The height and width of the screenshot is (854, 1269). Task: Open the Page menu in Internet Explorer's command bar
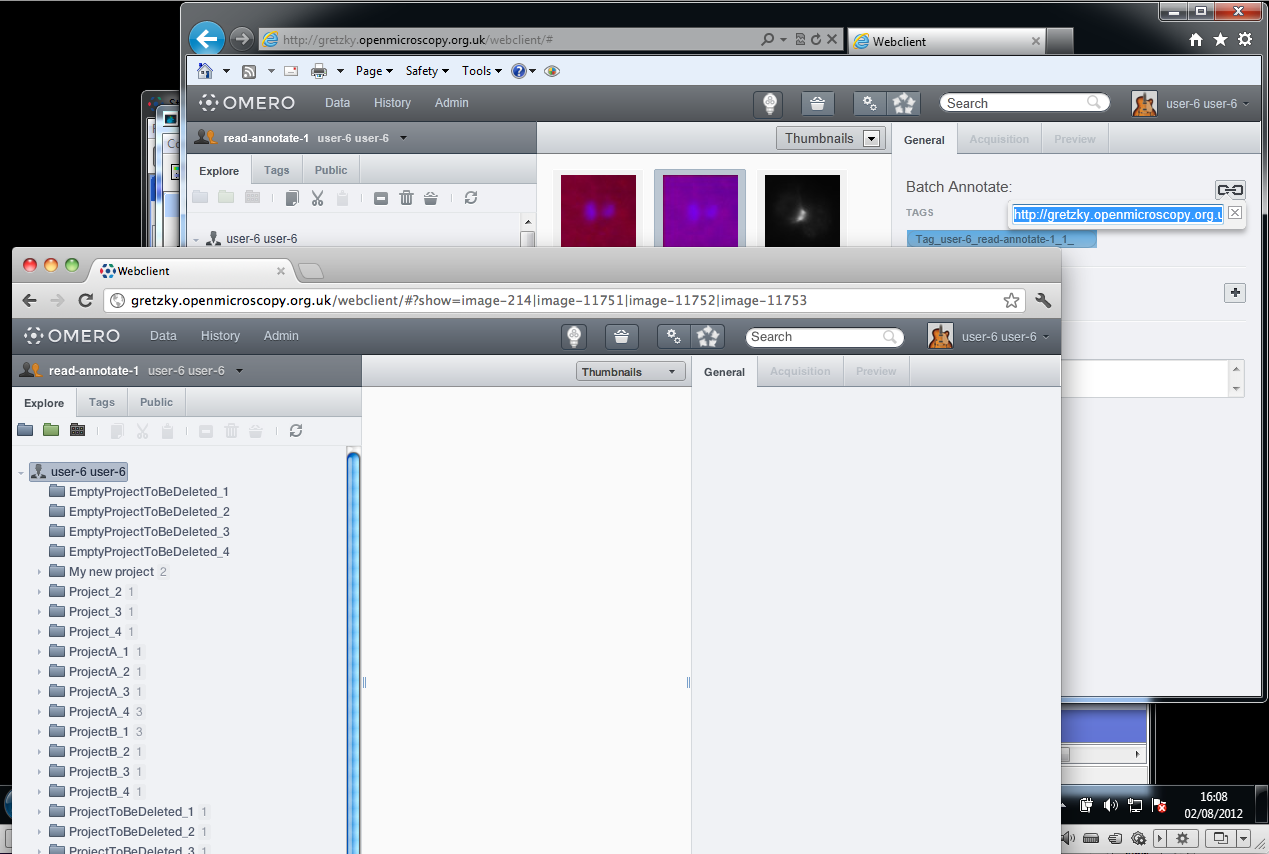(x=374, y=71)
